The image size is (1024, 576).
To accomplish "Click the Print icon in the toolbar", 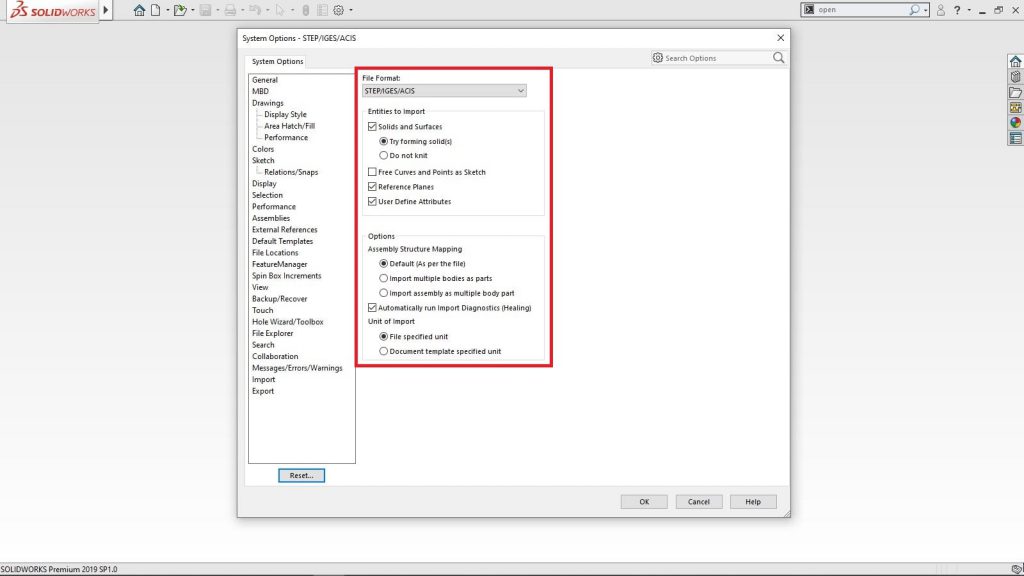I will (230, 10).
